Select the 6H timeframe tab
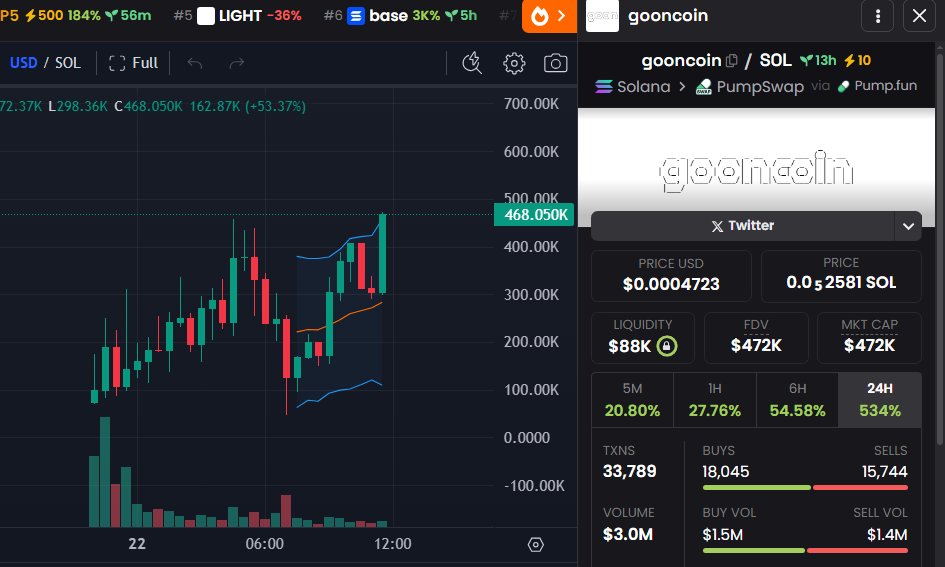The image size is (945, 567). [796, 400]
